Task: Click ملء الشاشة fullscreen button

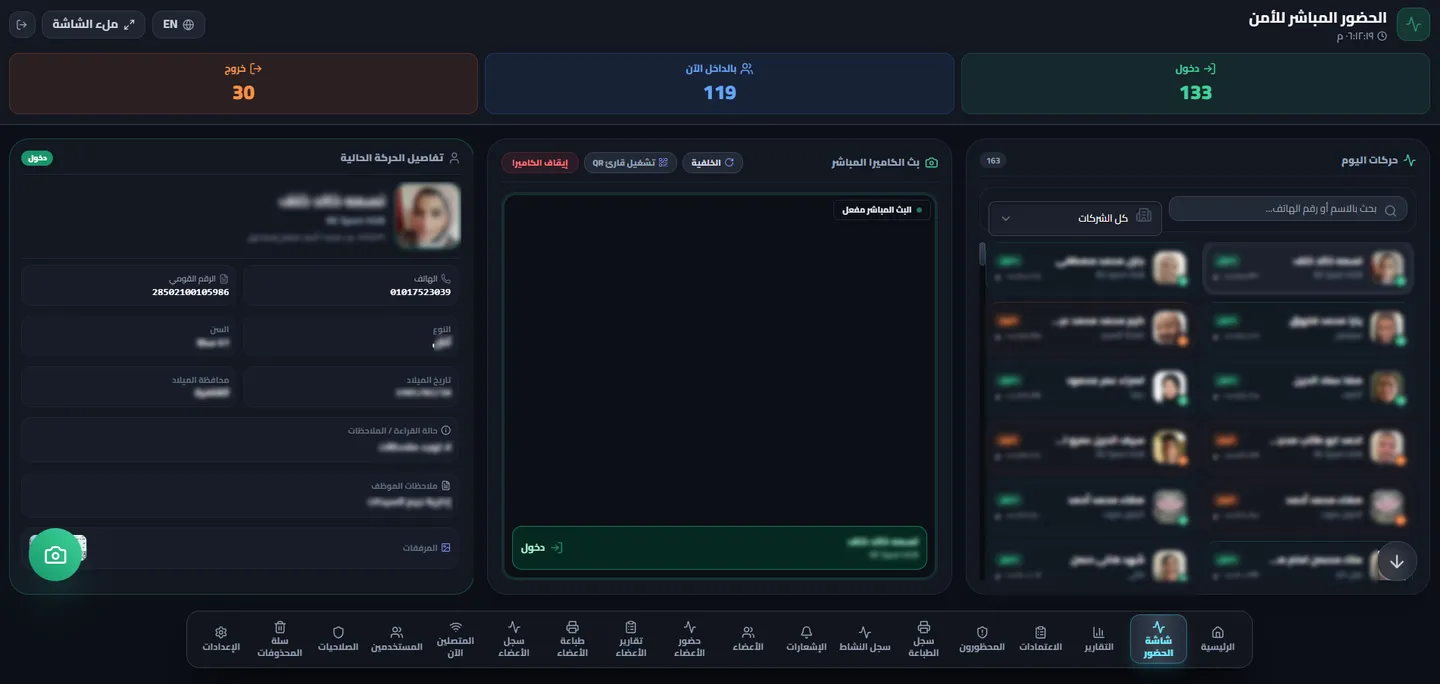Action: (x=93, y=24)
